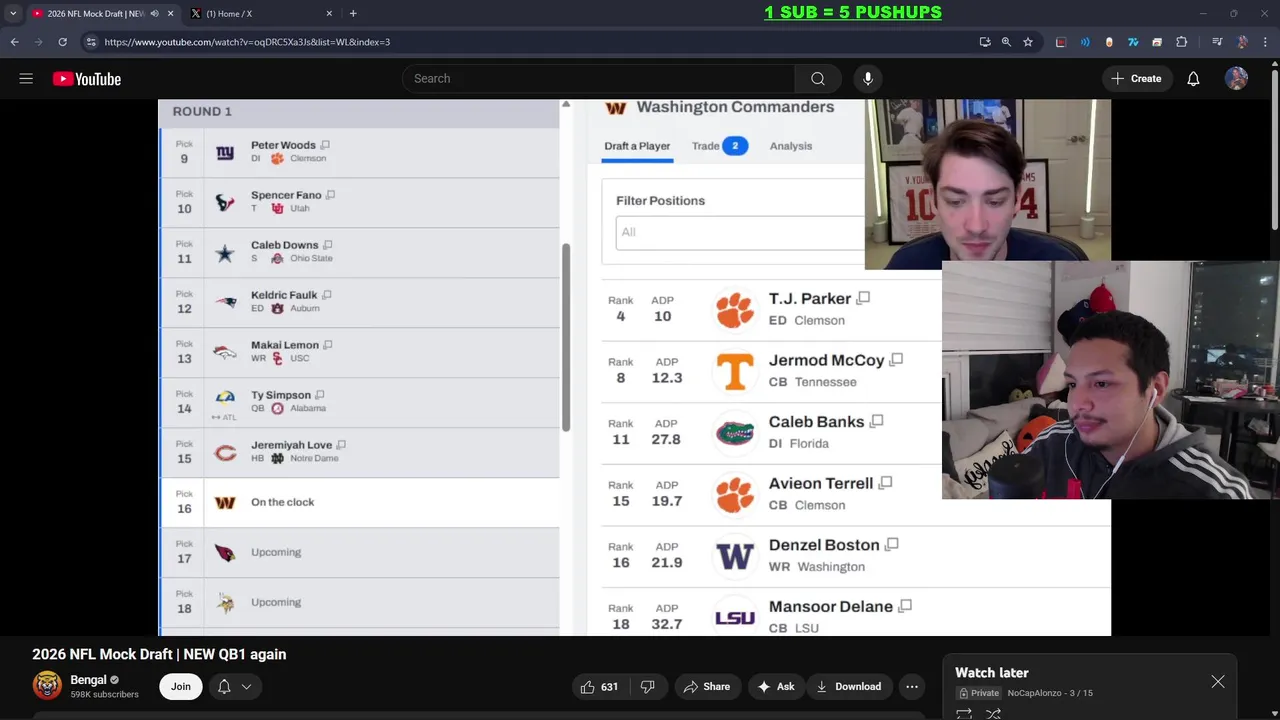Open the media controls icon in toolbar
The image size is (1280, 720).
(1217, 42)
